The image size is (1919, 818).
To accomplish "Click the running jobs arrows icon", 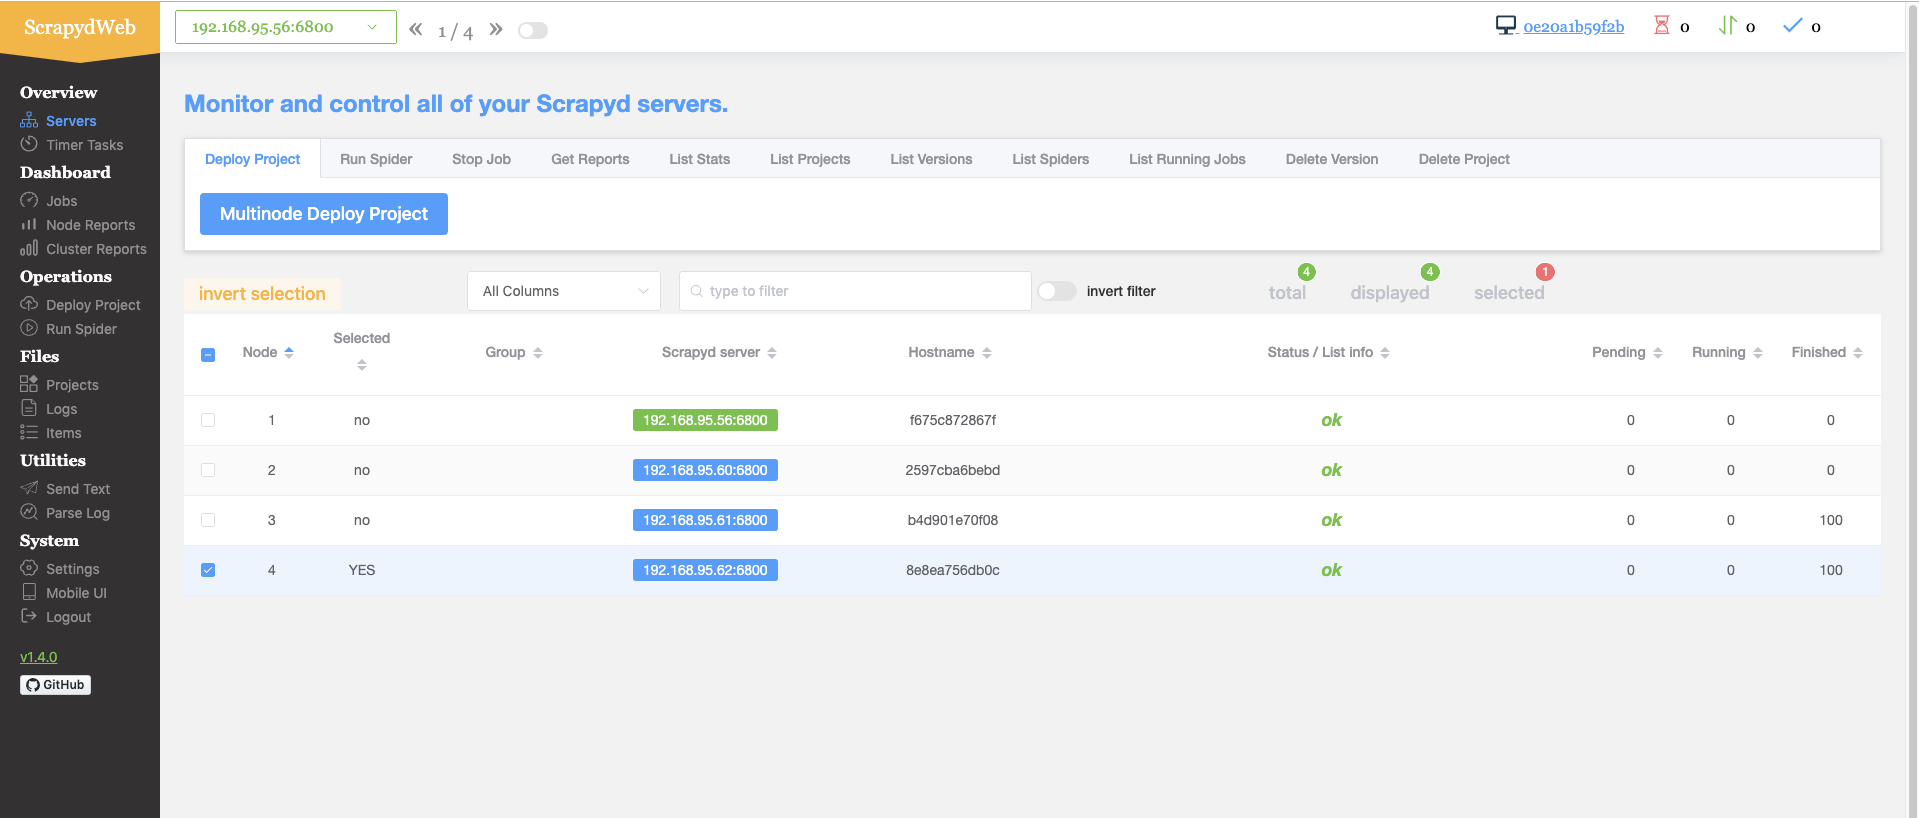I will [x=1727, y=25].
